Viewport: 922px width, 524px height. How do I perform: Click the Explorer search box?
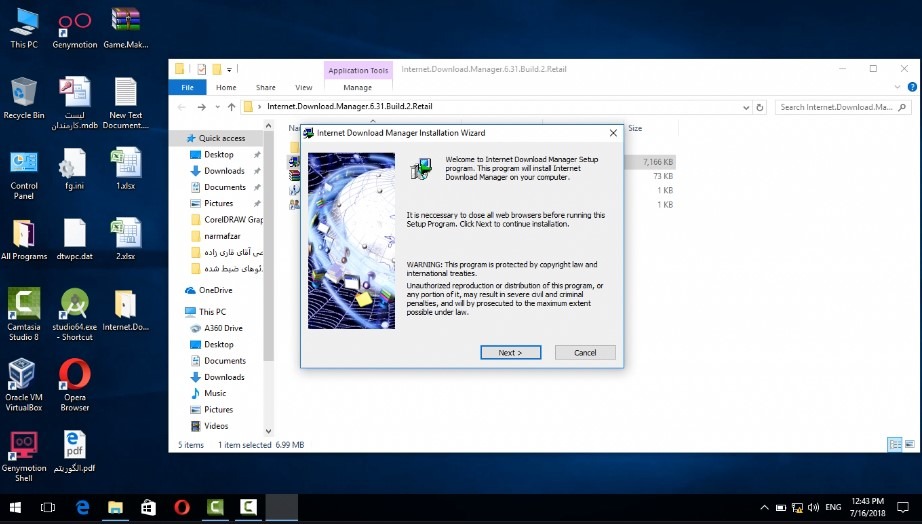(x=840, y=107)
